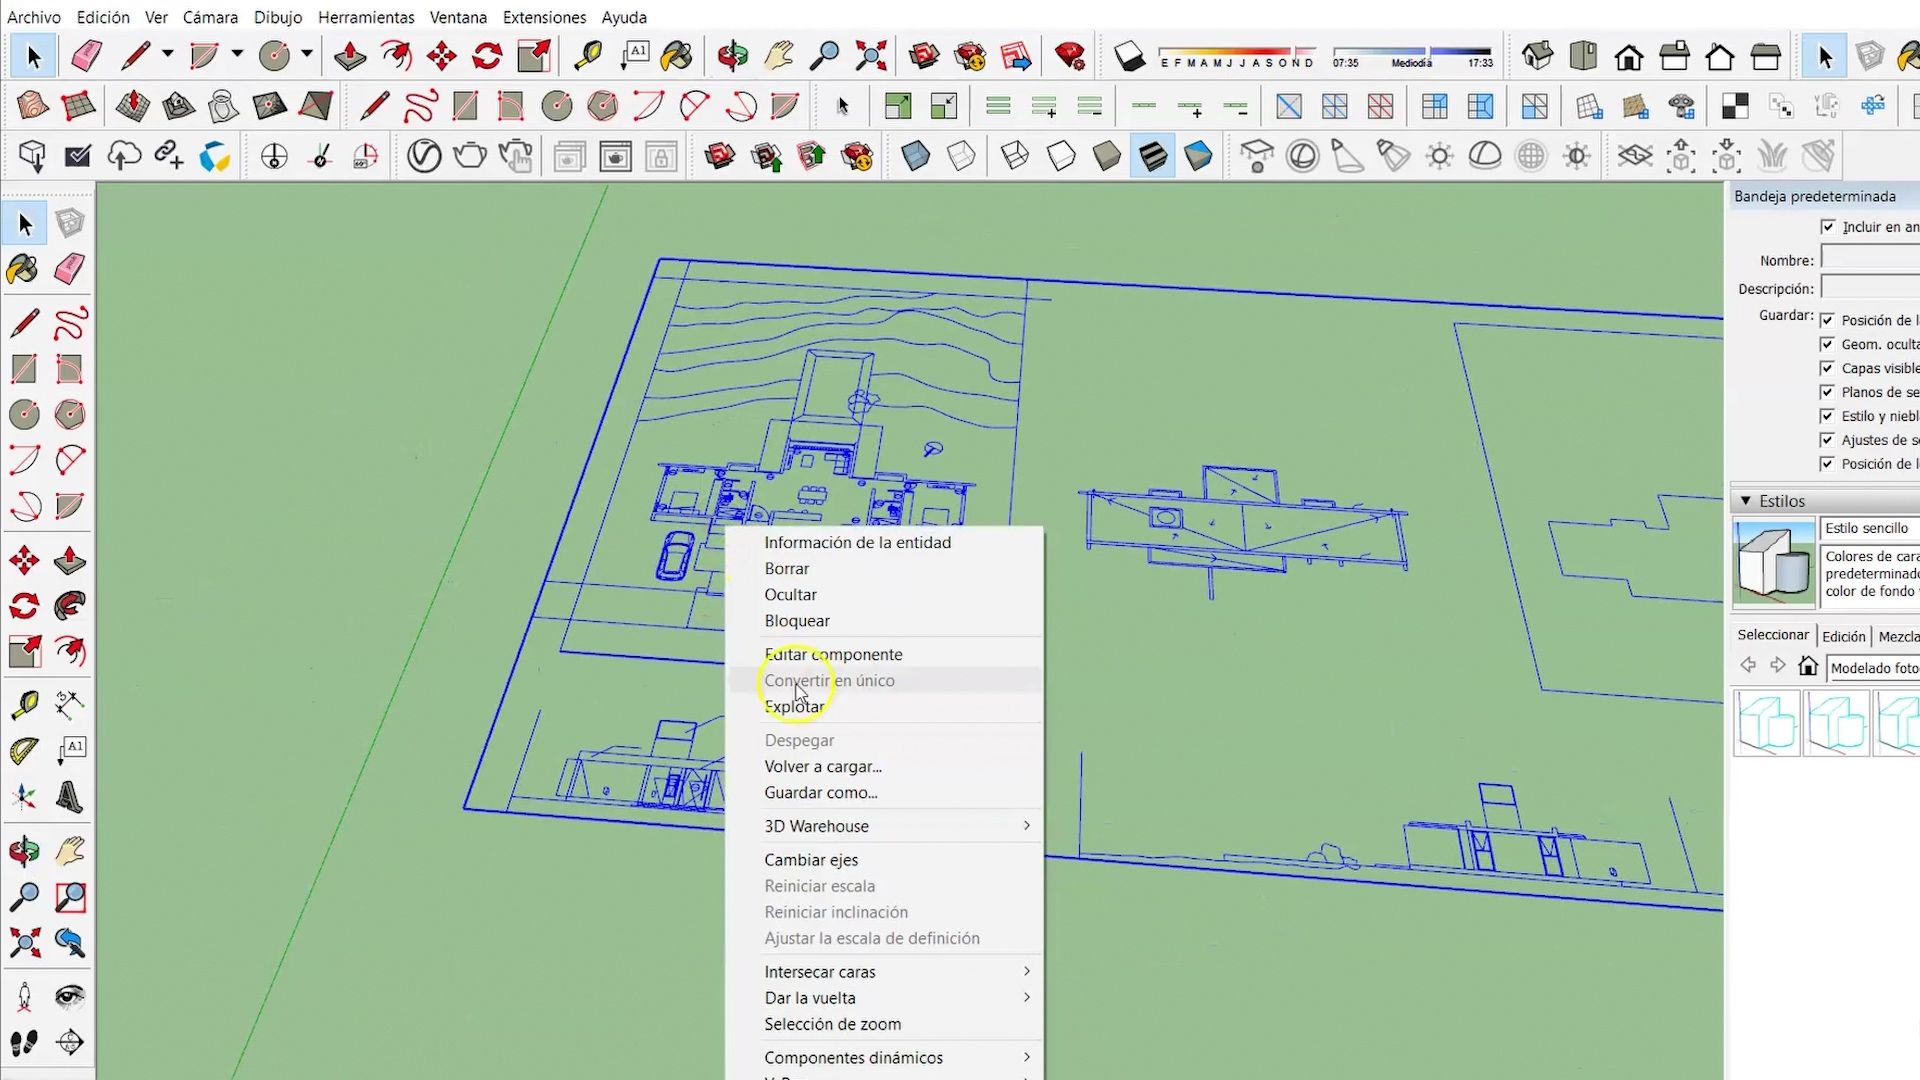Collapse the Estilos section triangle
This screenshot has height=1080, width=1920.
click(1746, 500)
